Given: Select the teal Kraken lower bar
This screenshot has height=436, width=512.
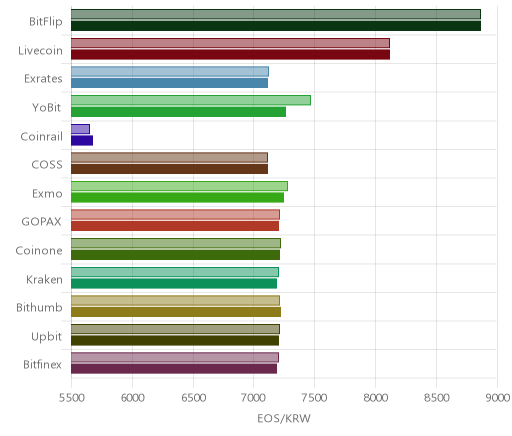Looking at the screenshot, I should [x=174, y=284].
